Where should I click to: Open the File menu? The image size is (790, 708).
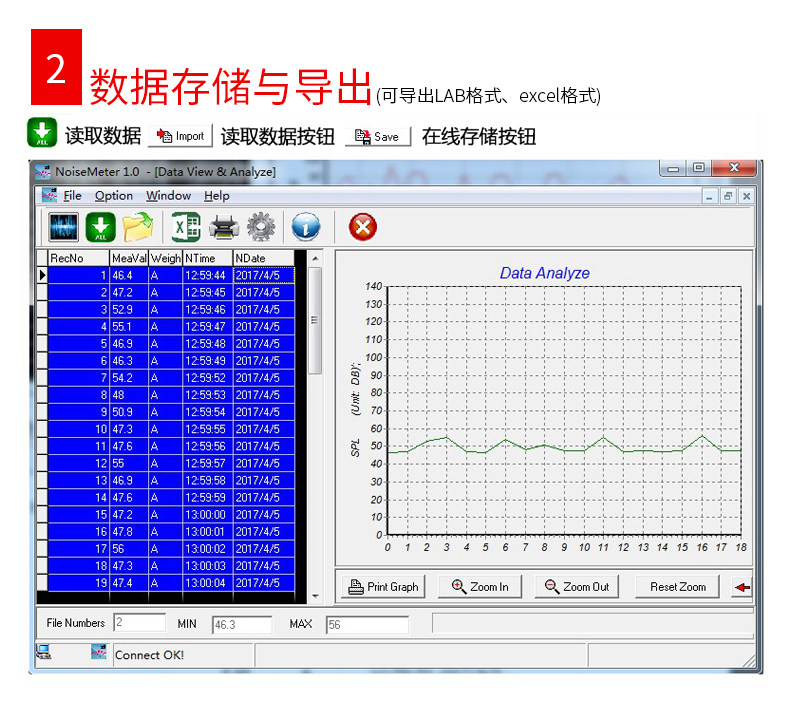pos(72,196)
